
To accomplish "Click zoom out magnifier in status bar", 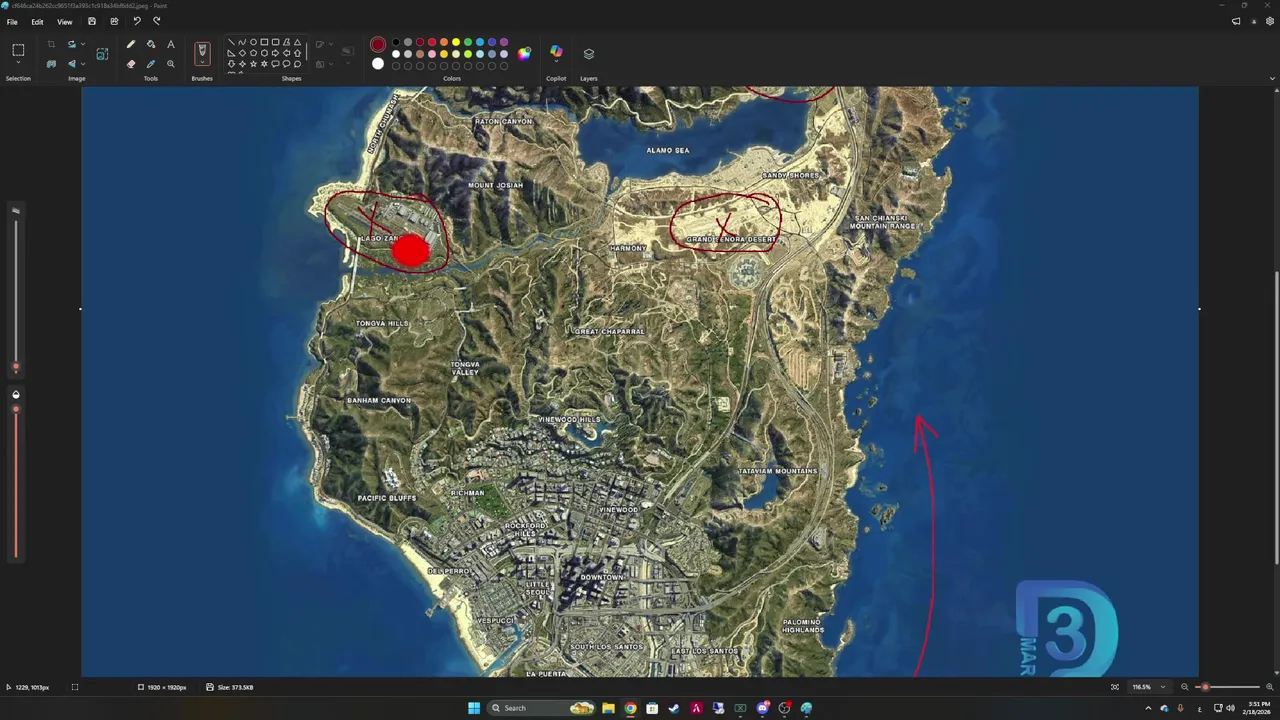I will [1185, 687].
